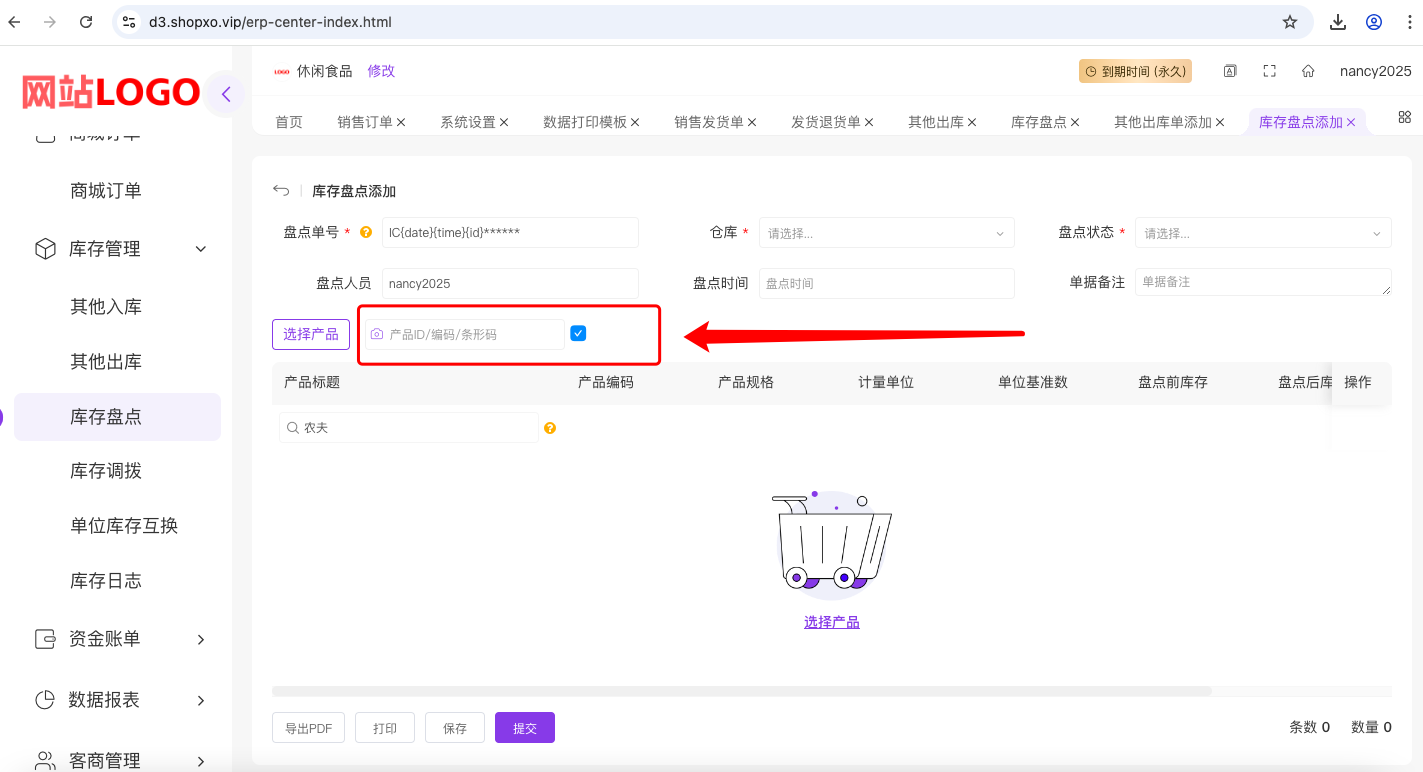Click the orange help icon beside product search

click(x=549, y=428)
